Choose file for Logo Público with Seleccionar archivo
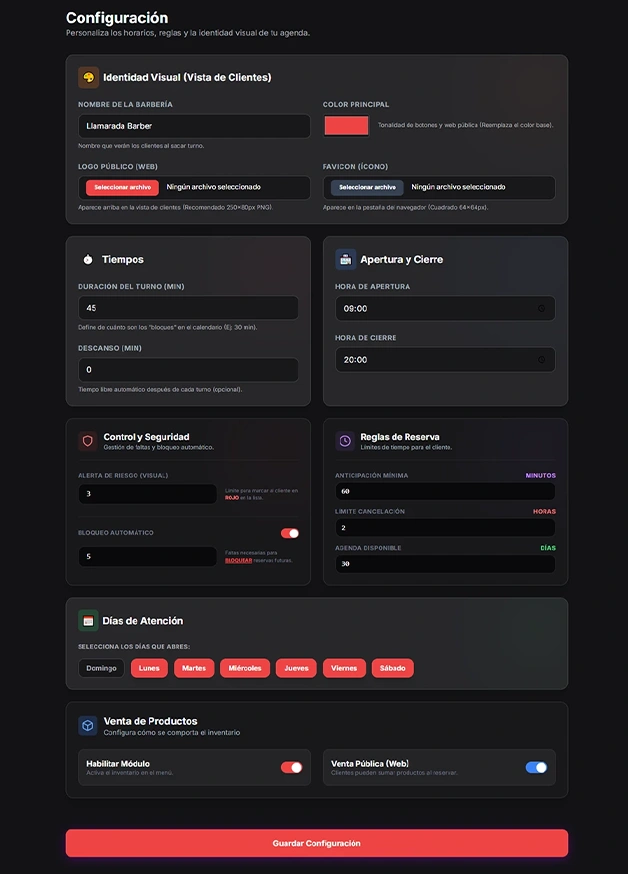The height and width of the screenshot is (874, 628). pyautogui.click(x=122, y=187)
